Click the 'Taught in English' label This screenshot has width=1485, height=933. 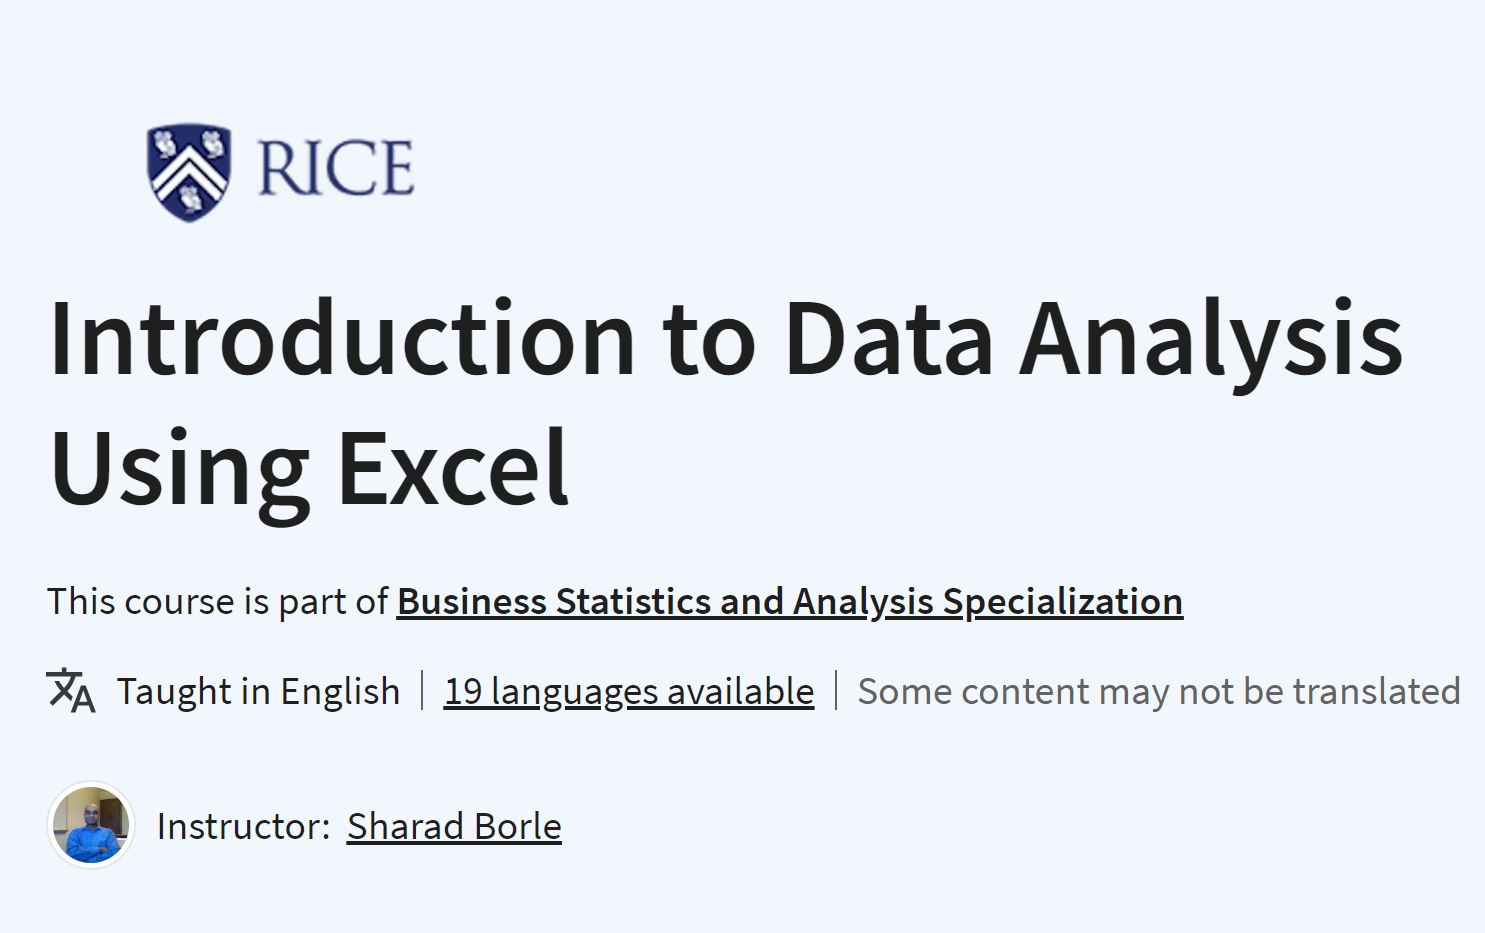[258, 691]
